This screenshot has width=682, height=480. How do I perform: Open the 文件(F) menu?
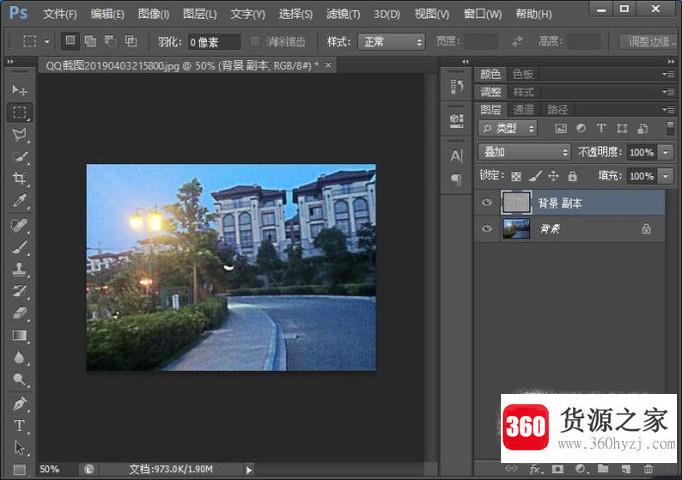[60, 14]
